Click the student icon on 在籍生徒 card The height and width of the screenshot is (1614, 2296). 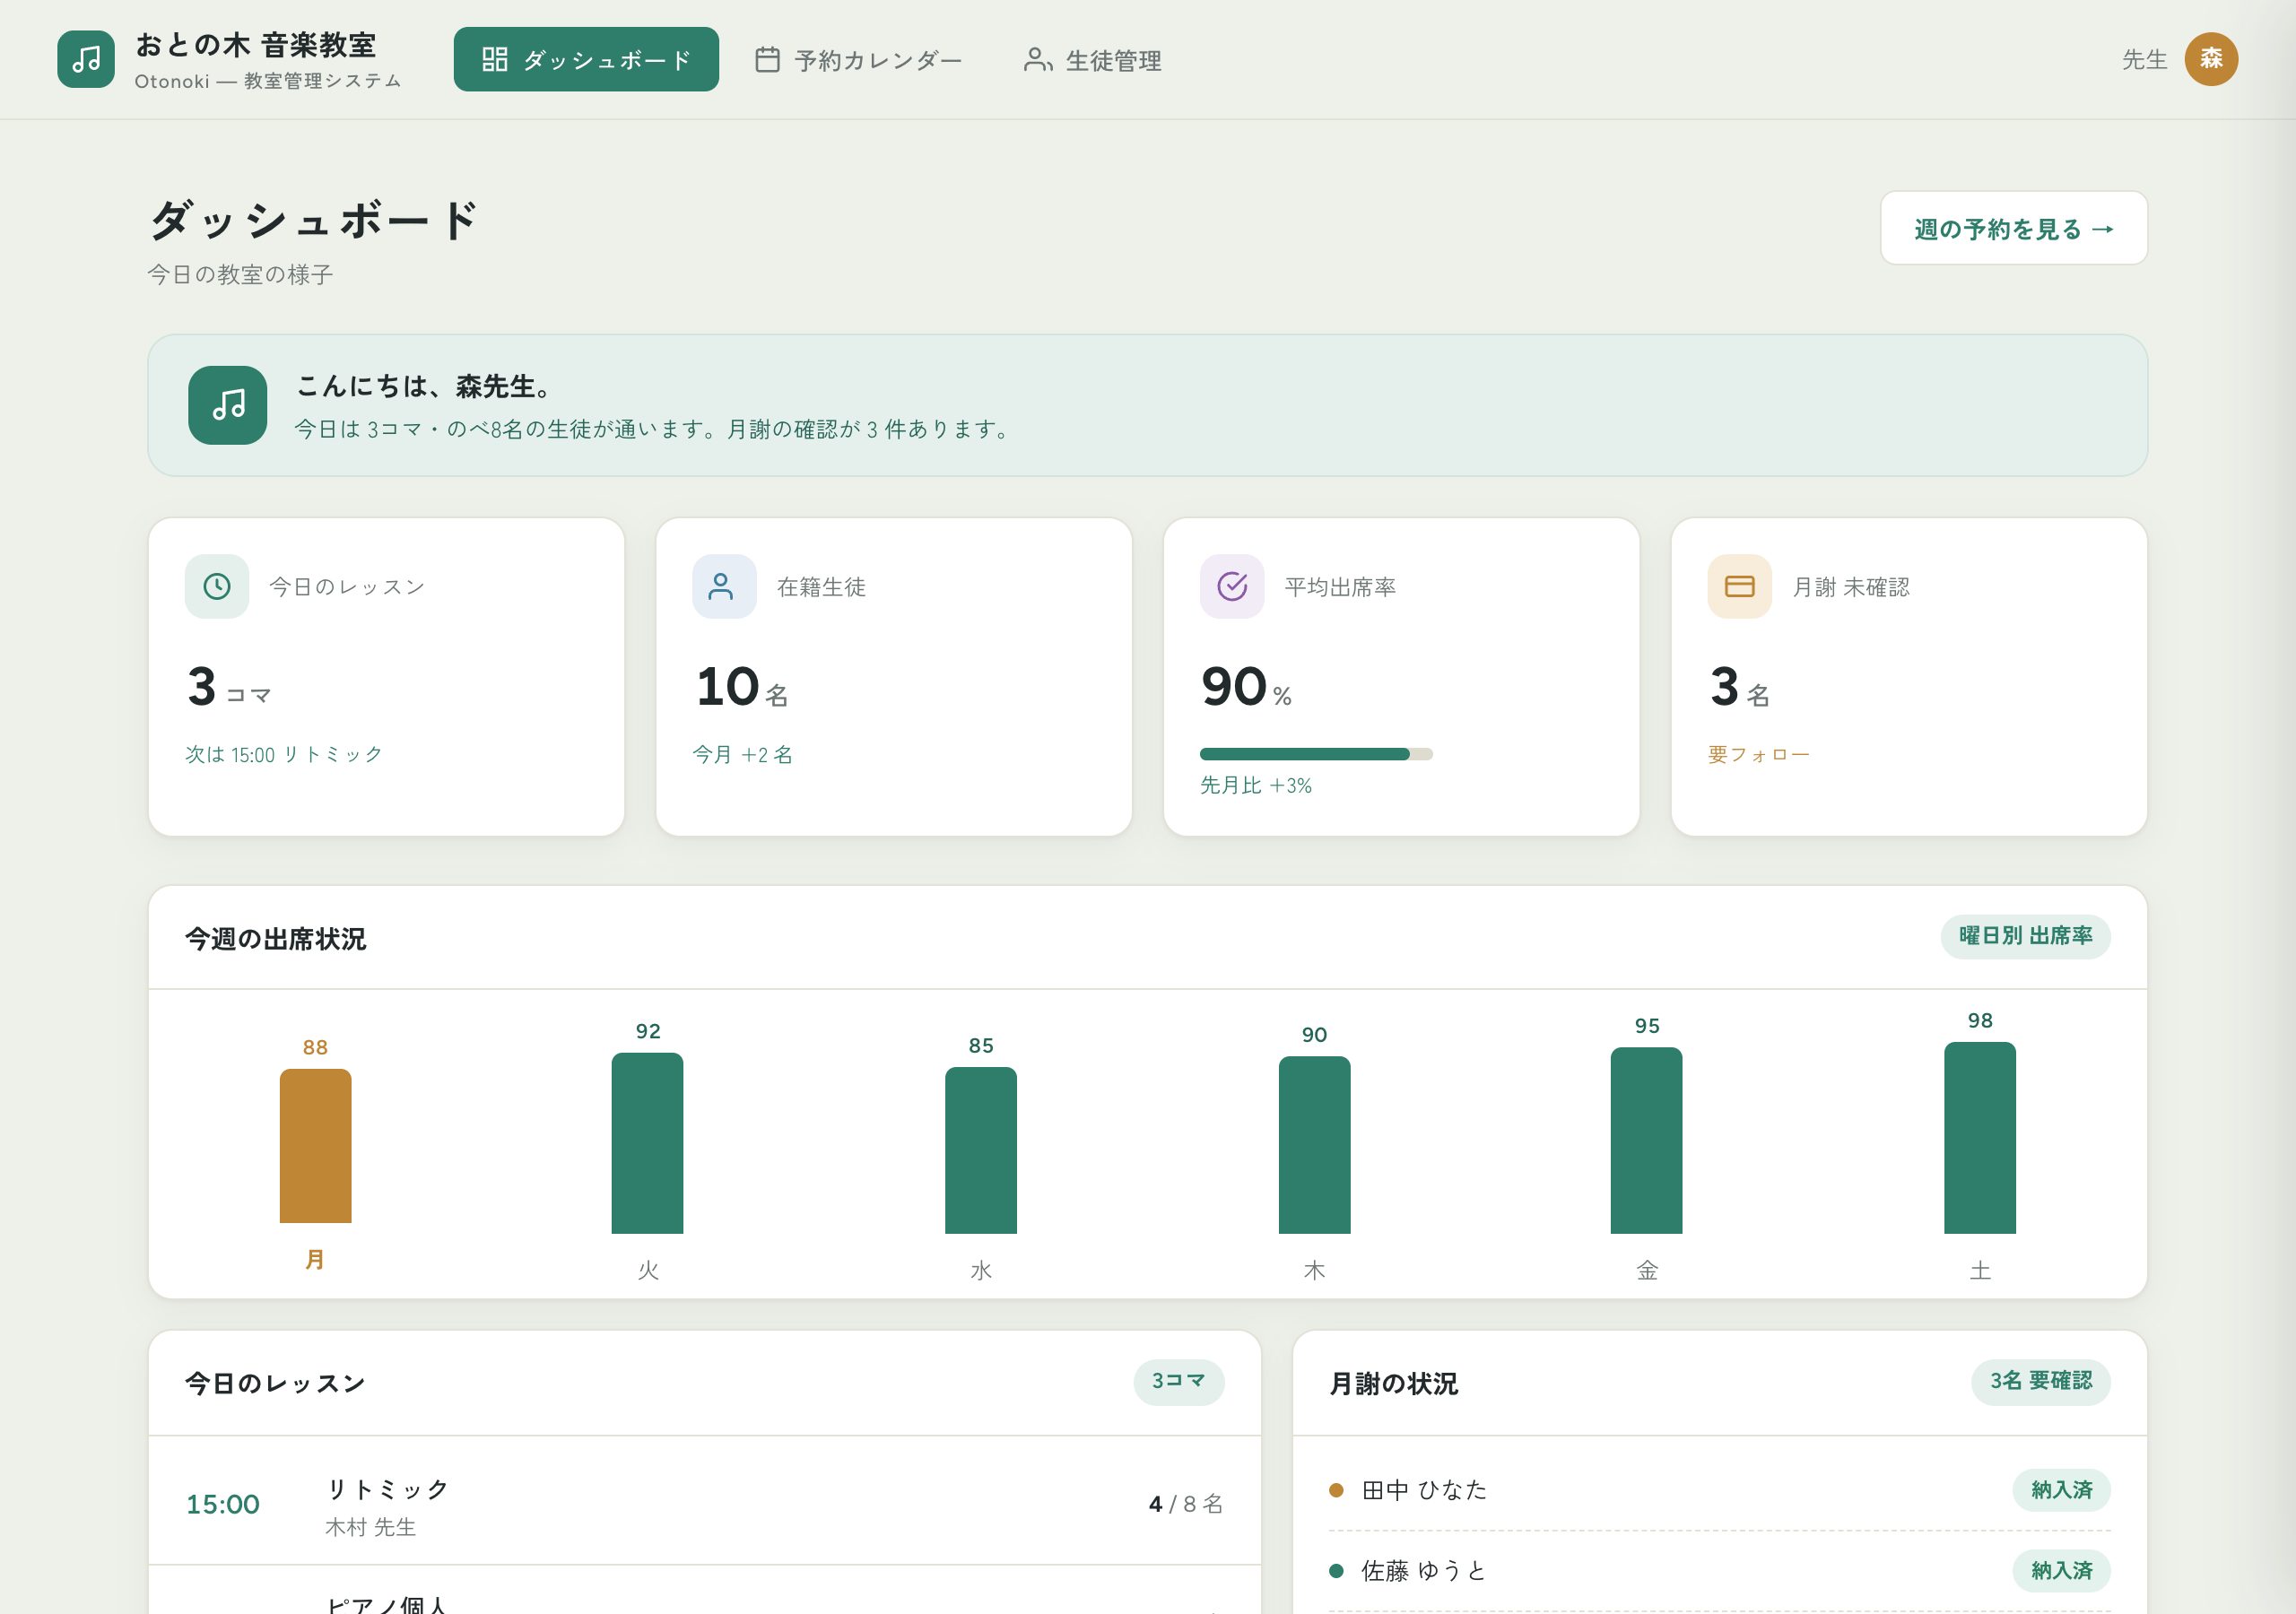click(x=724, y=586)
